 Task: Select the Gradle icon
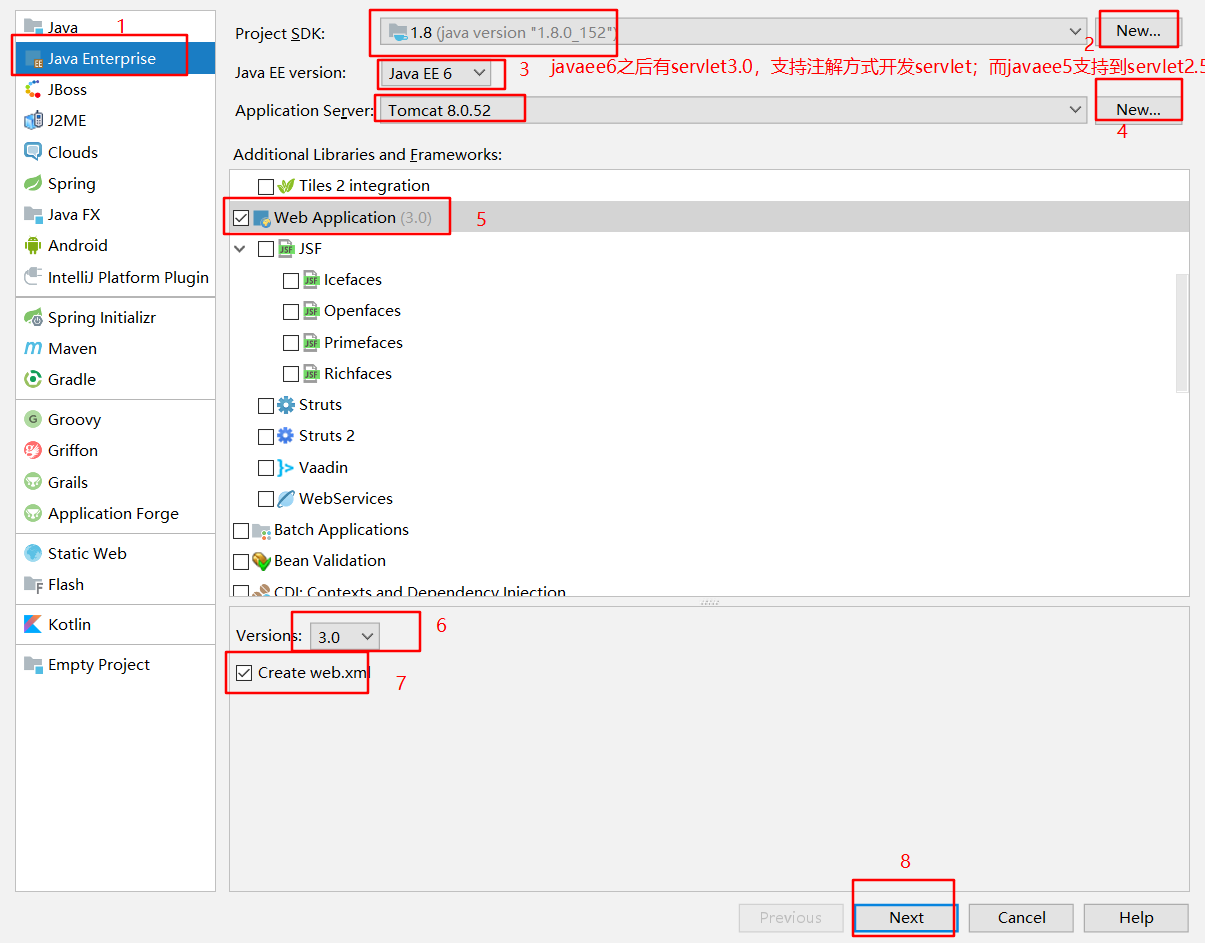[x=33, y=380]
